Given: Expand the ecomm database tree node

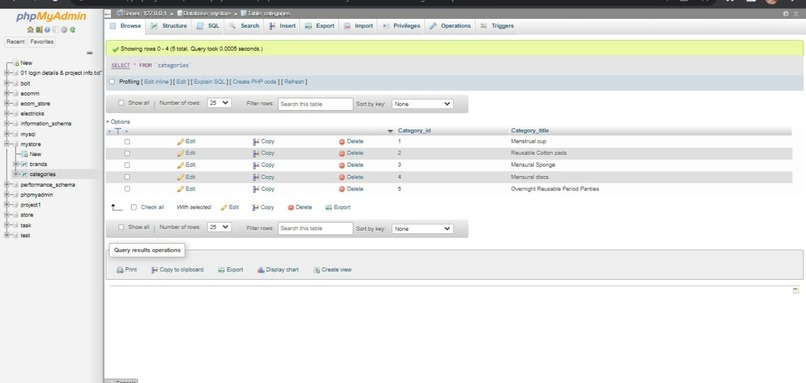Looking at the screenshot, I should (x=7, y=93).
